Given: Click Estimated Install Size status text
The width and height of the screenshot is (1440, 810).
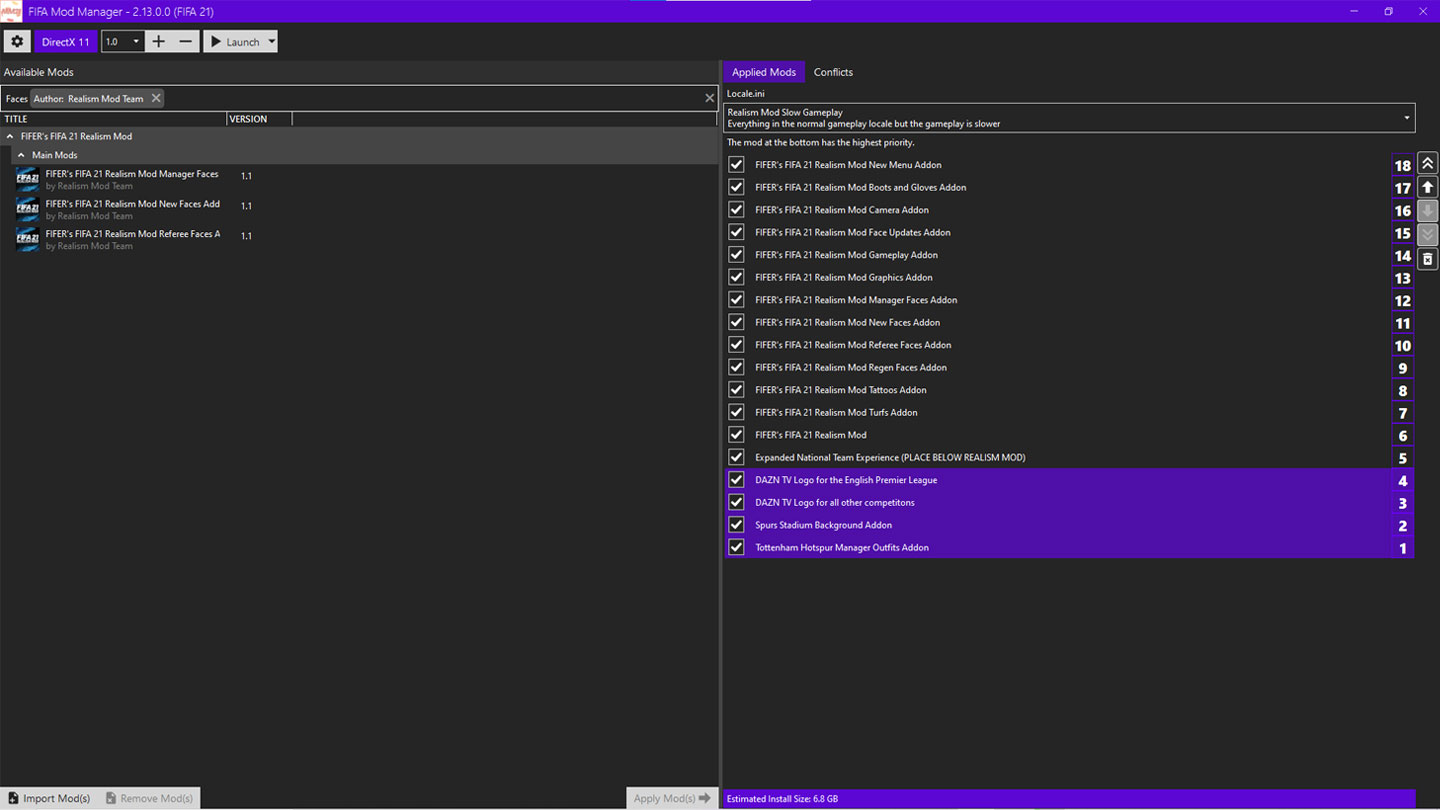Looking at the screenshot, I should (x=782, y=799).
